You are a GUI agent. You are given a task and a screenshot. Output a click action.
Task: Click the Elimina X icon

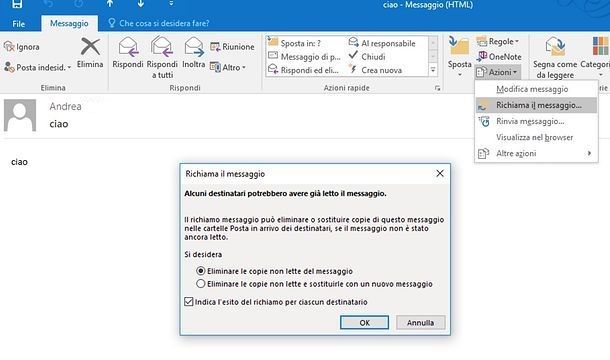click(x=90, y=47)
